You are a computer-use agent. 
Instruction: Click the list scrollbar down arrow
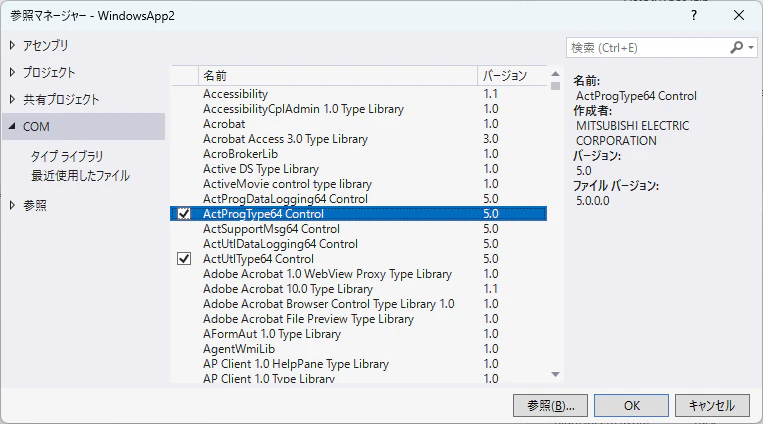555,374
